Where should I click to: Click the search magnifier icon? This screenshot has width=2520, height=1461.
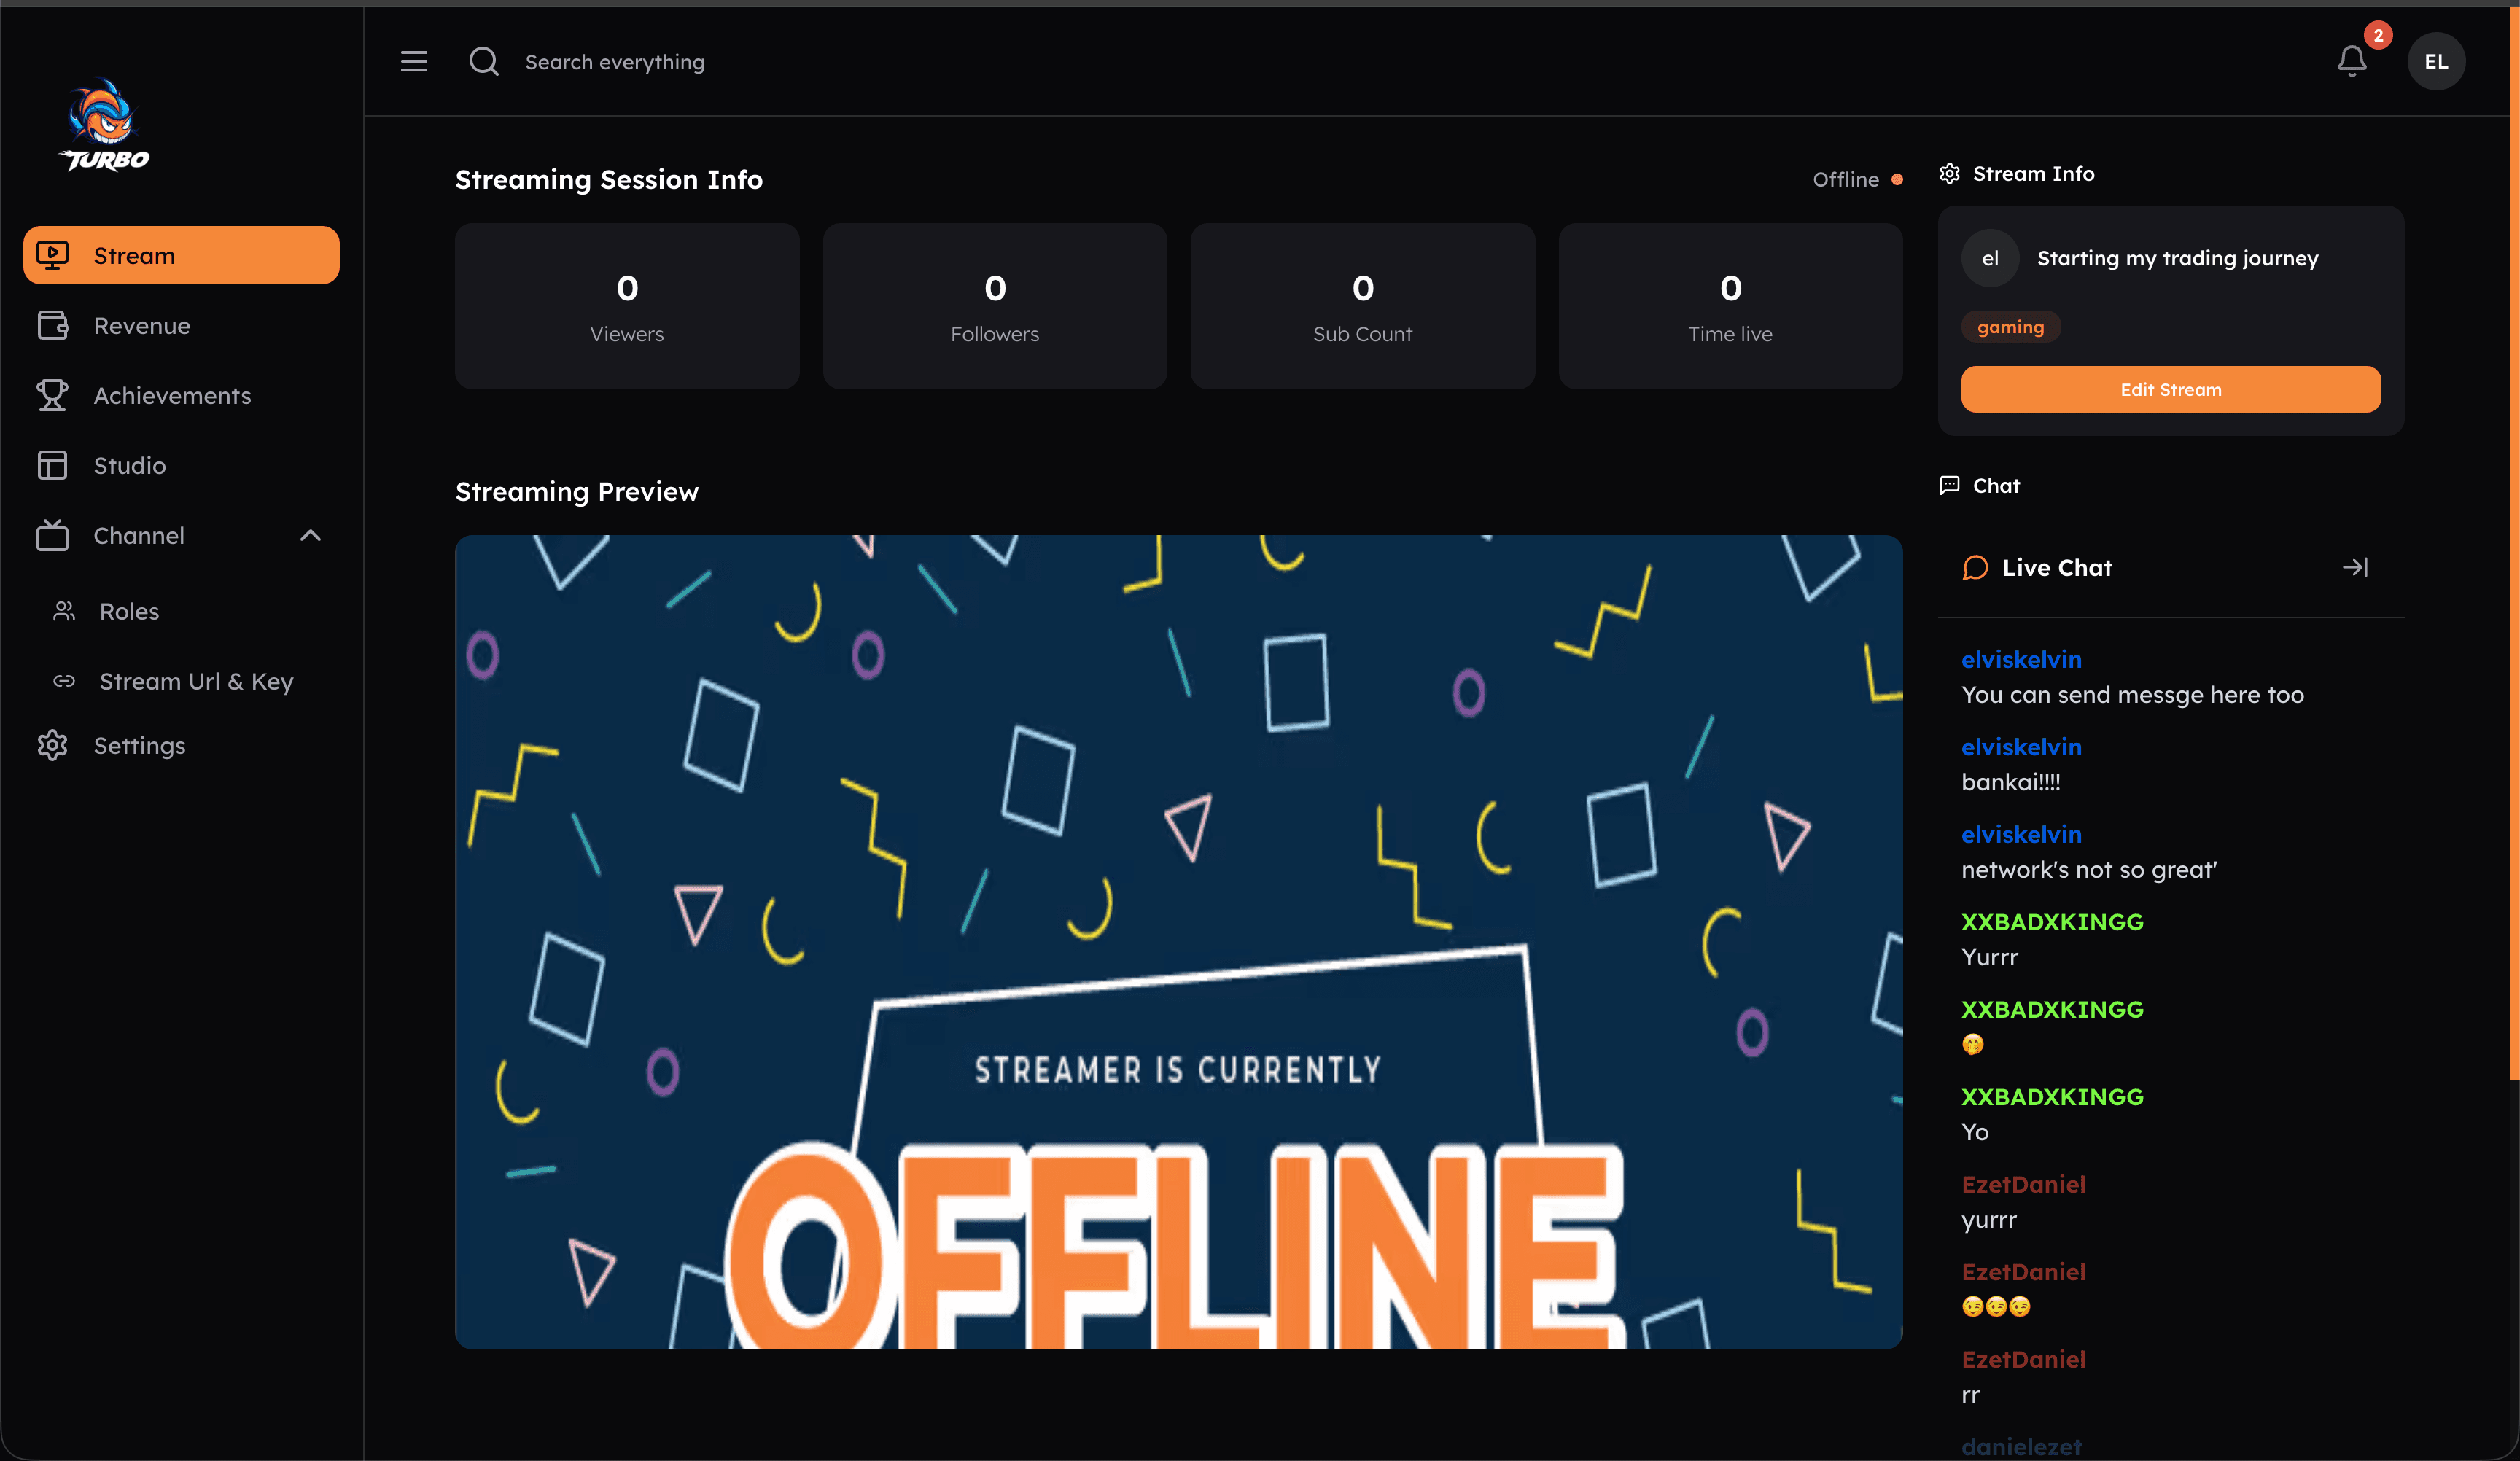coord(484,62)
